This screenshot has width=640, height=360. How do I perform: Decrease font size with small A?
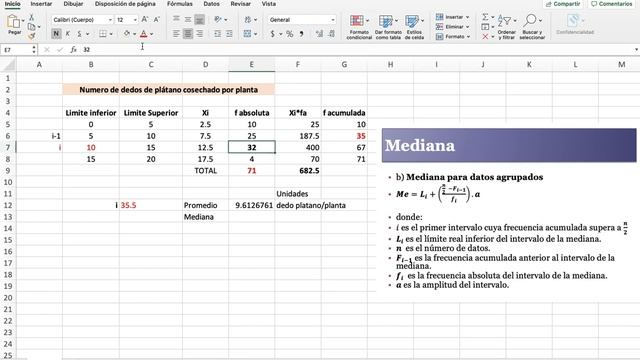156,20
